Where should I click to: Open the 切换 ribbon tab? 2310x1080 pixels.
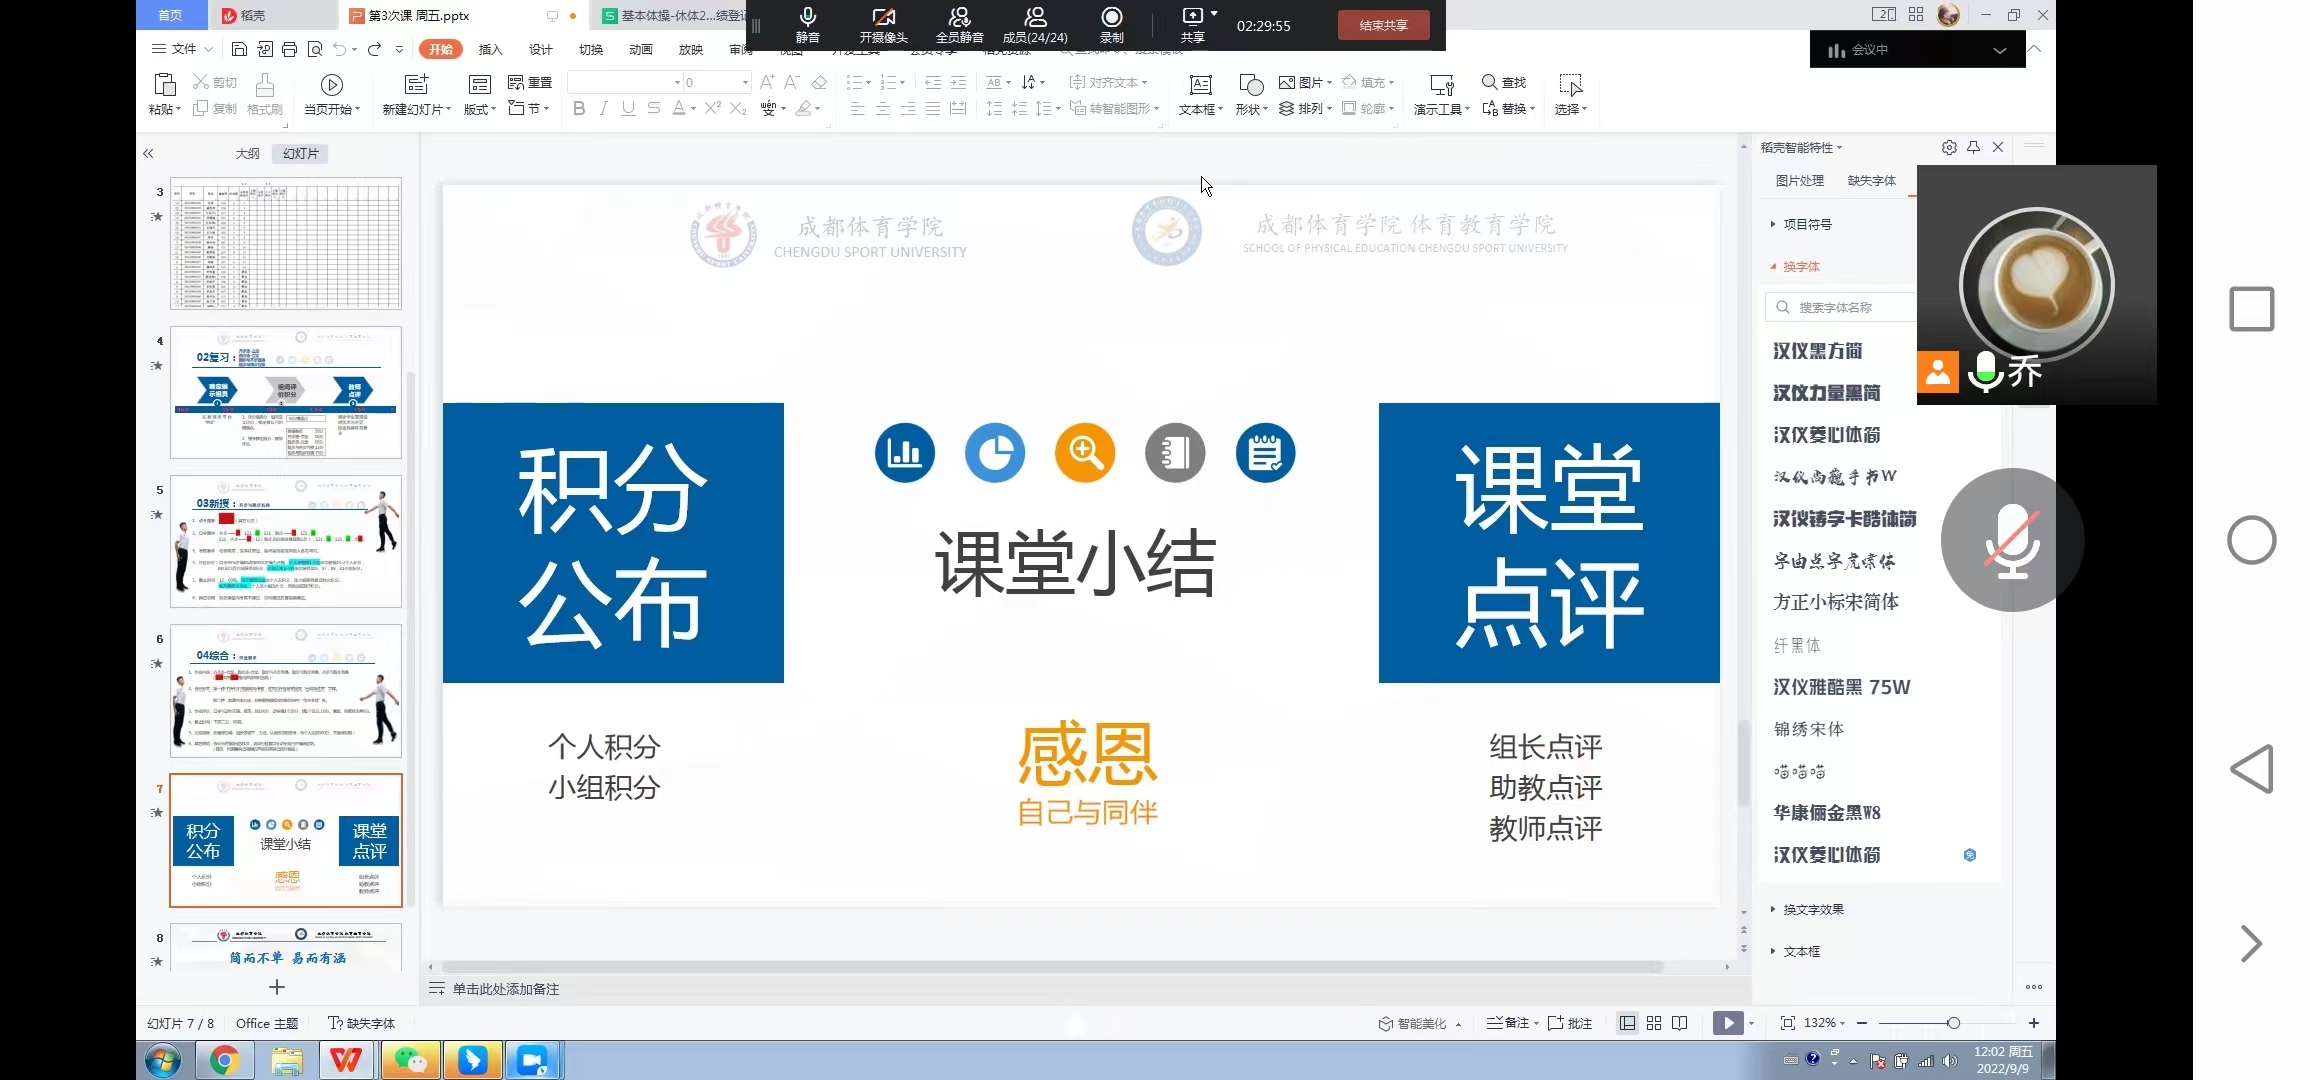[x=590, y=49]
